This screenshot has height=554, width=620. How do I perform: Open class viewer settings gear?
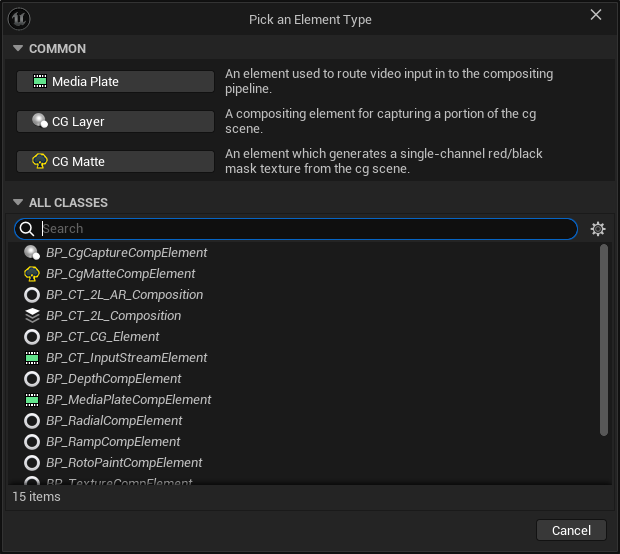tap(598, 229)
